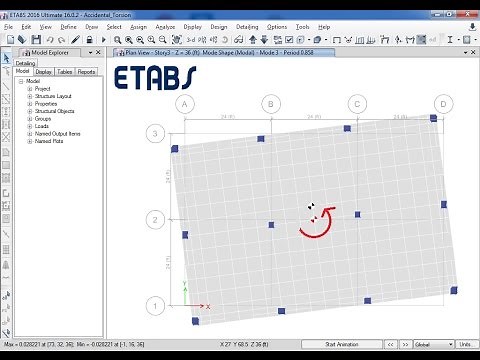Move down one story arrow
The image size is (480, 360).
(x=264, y=40)
